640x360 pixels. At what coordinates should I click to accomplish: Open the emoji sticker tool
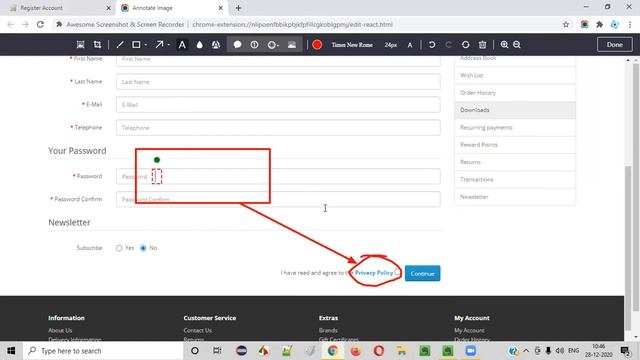[272, 44]
